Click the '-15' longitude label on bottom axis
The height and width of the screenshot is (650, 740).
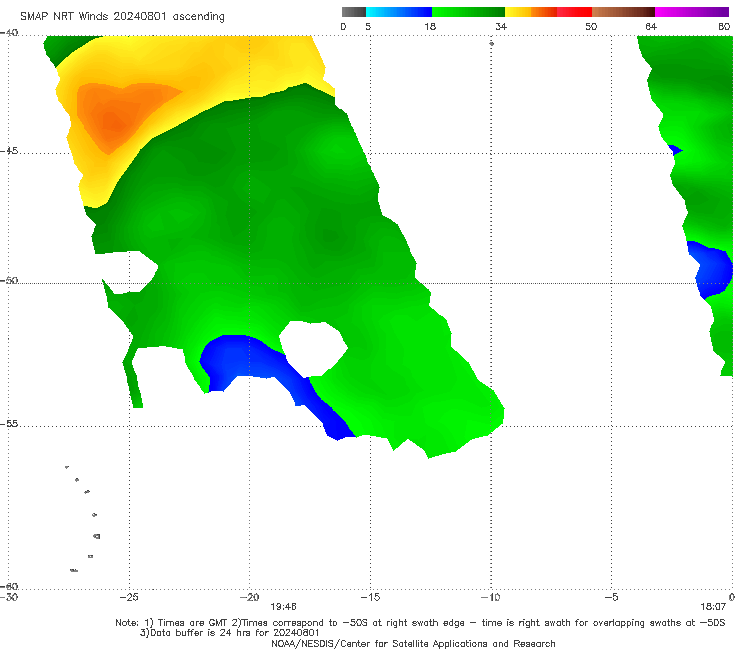370,597
